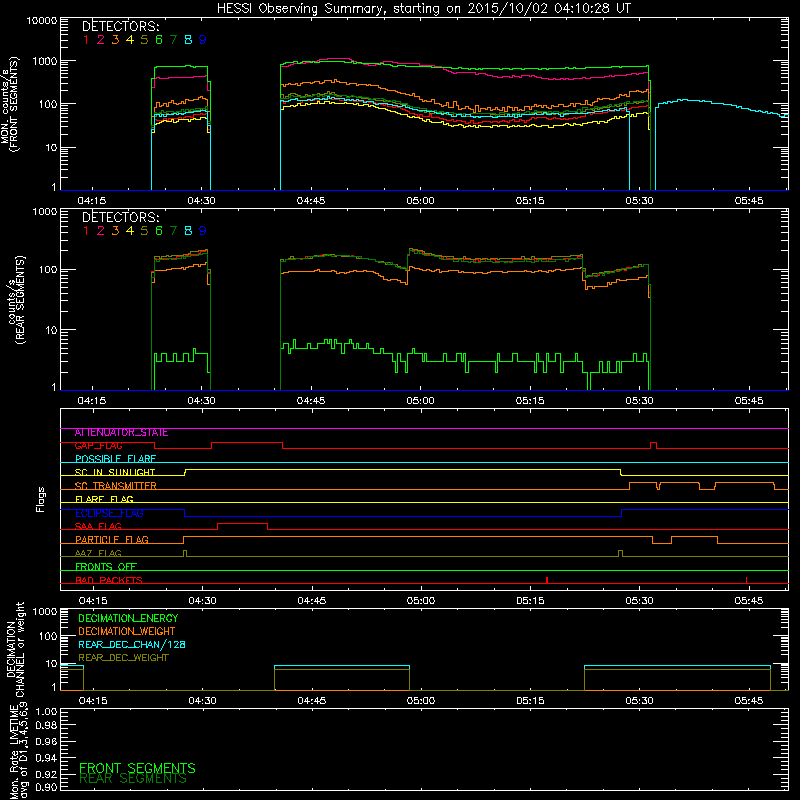Select detector 3 in the rear segments legend
Image resolution: width=800 pixels, height=800 pixels.
(x=115, y=231)
